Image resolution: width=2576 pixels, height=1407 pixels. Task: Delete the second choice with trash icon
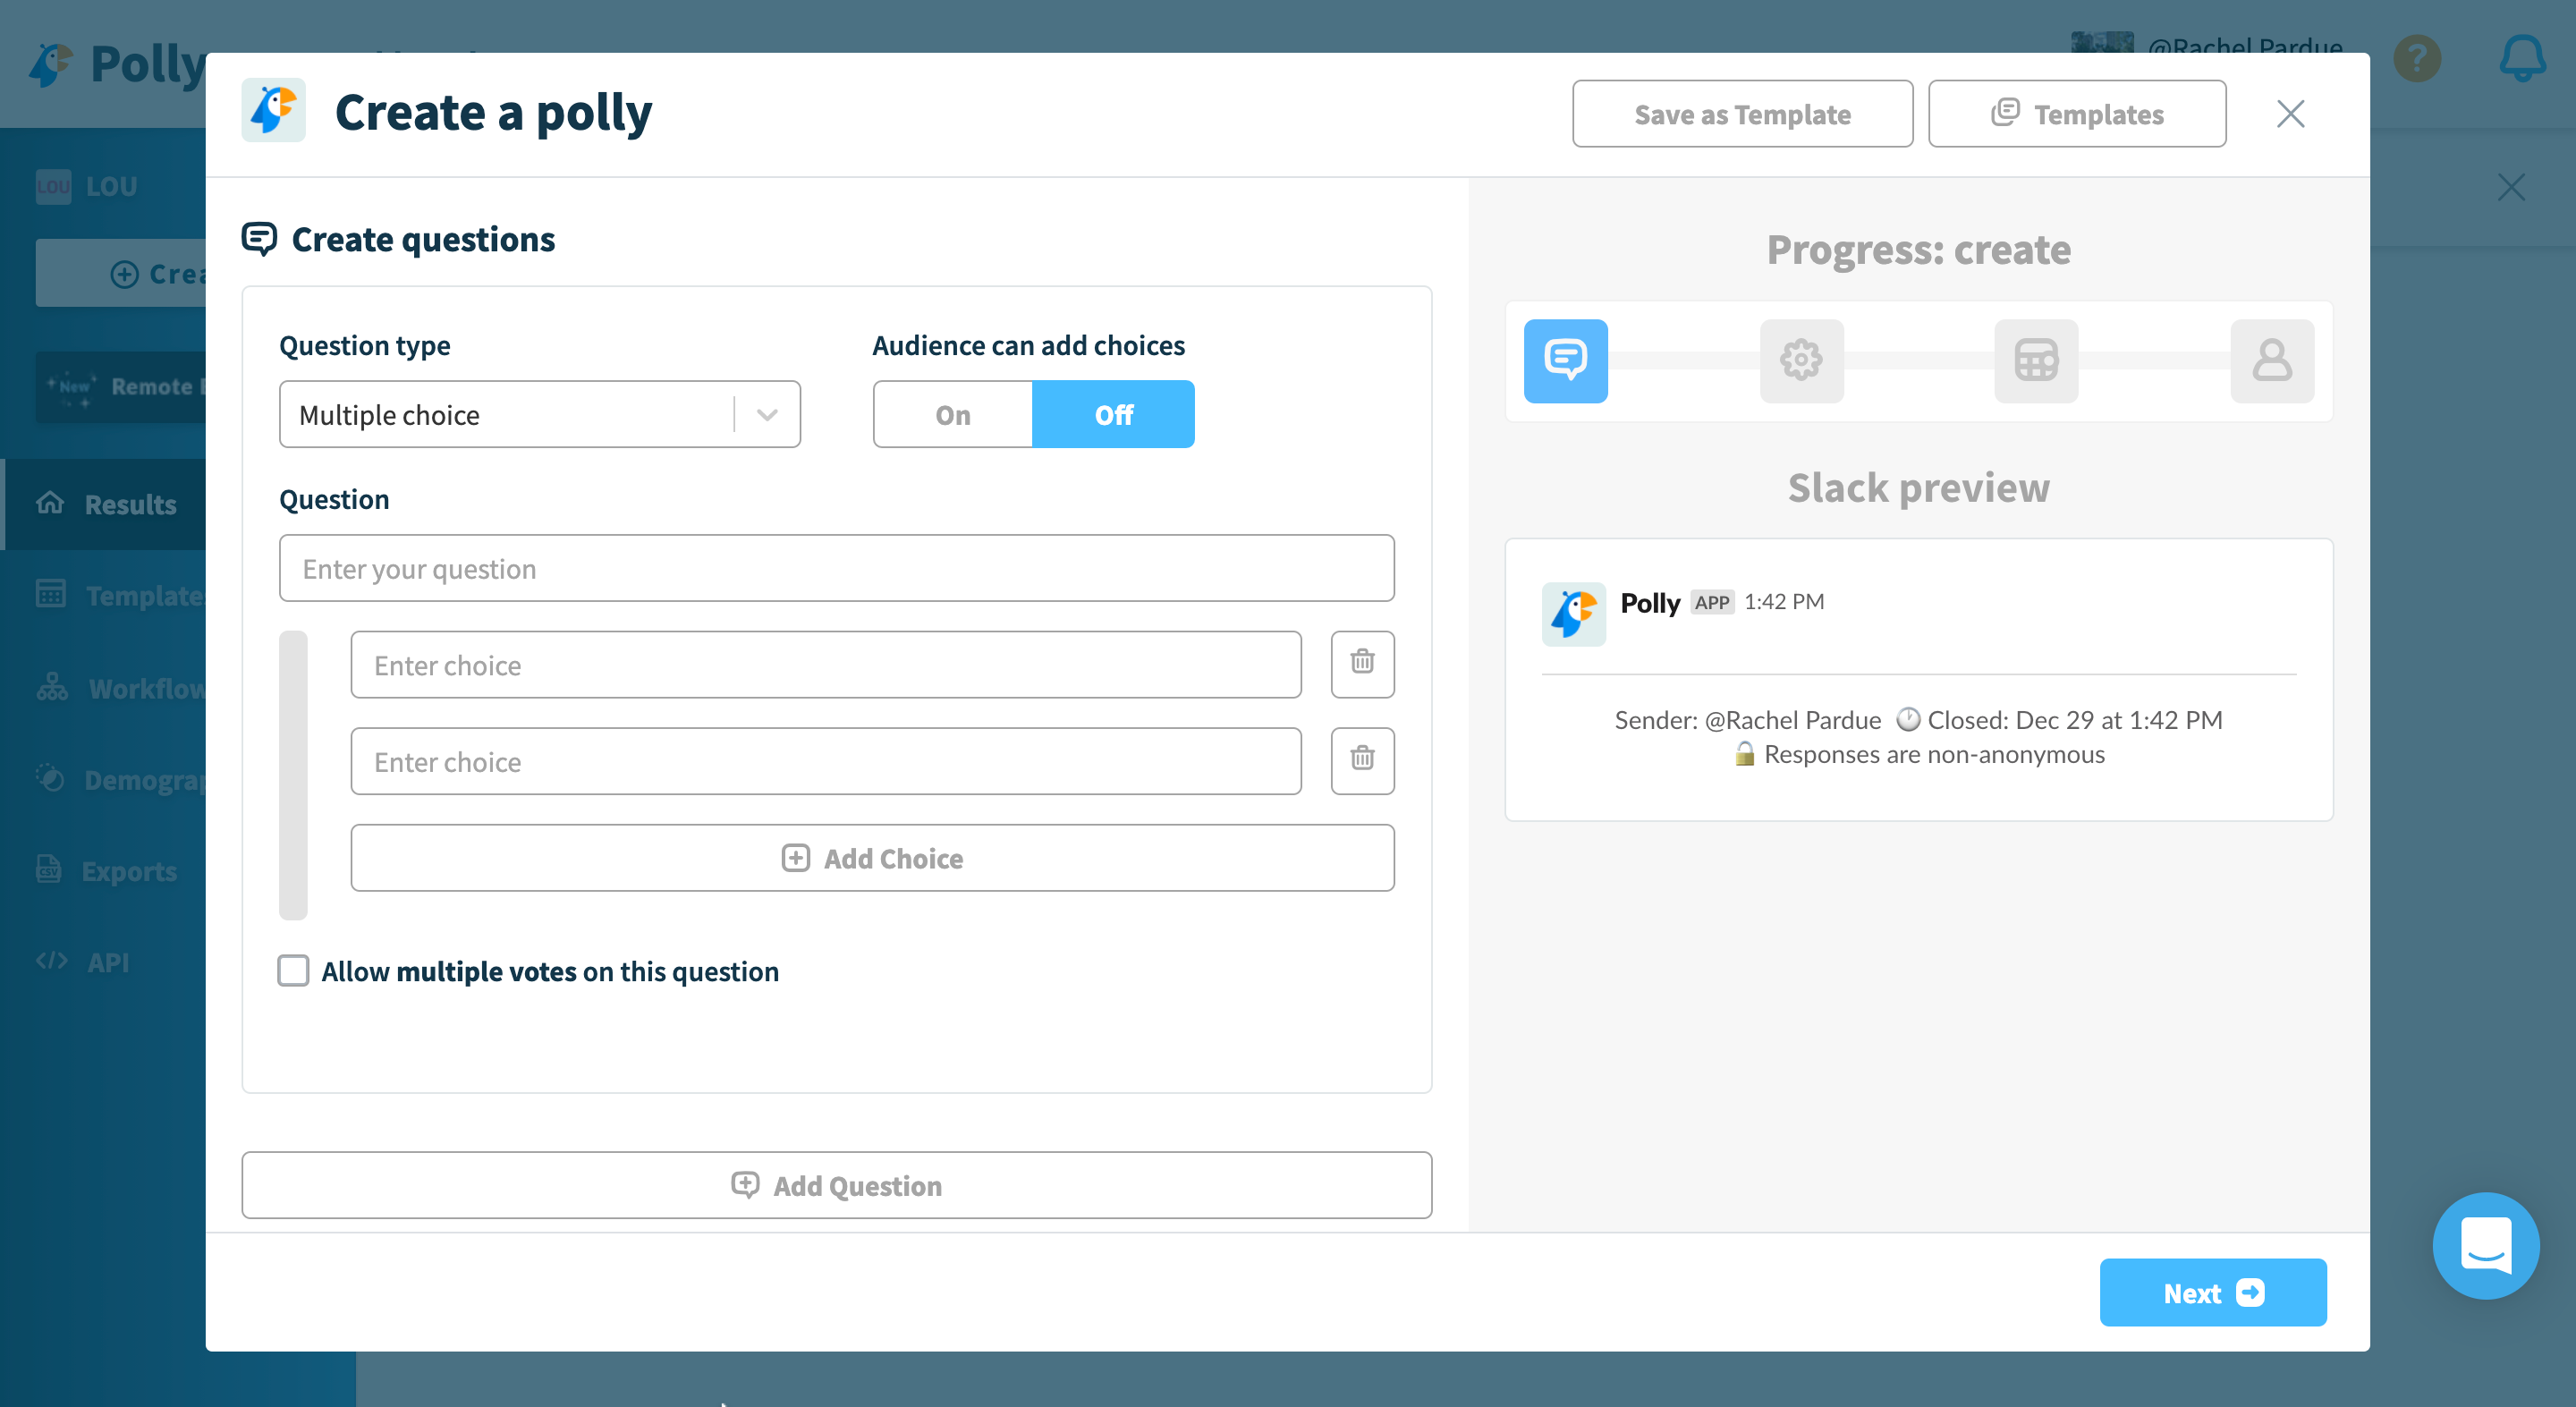1362,760
